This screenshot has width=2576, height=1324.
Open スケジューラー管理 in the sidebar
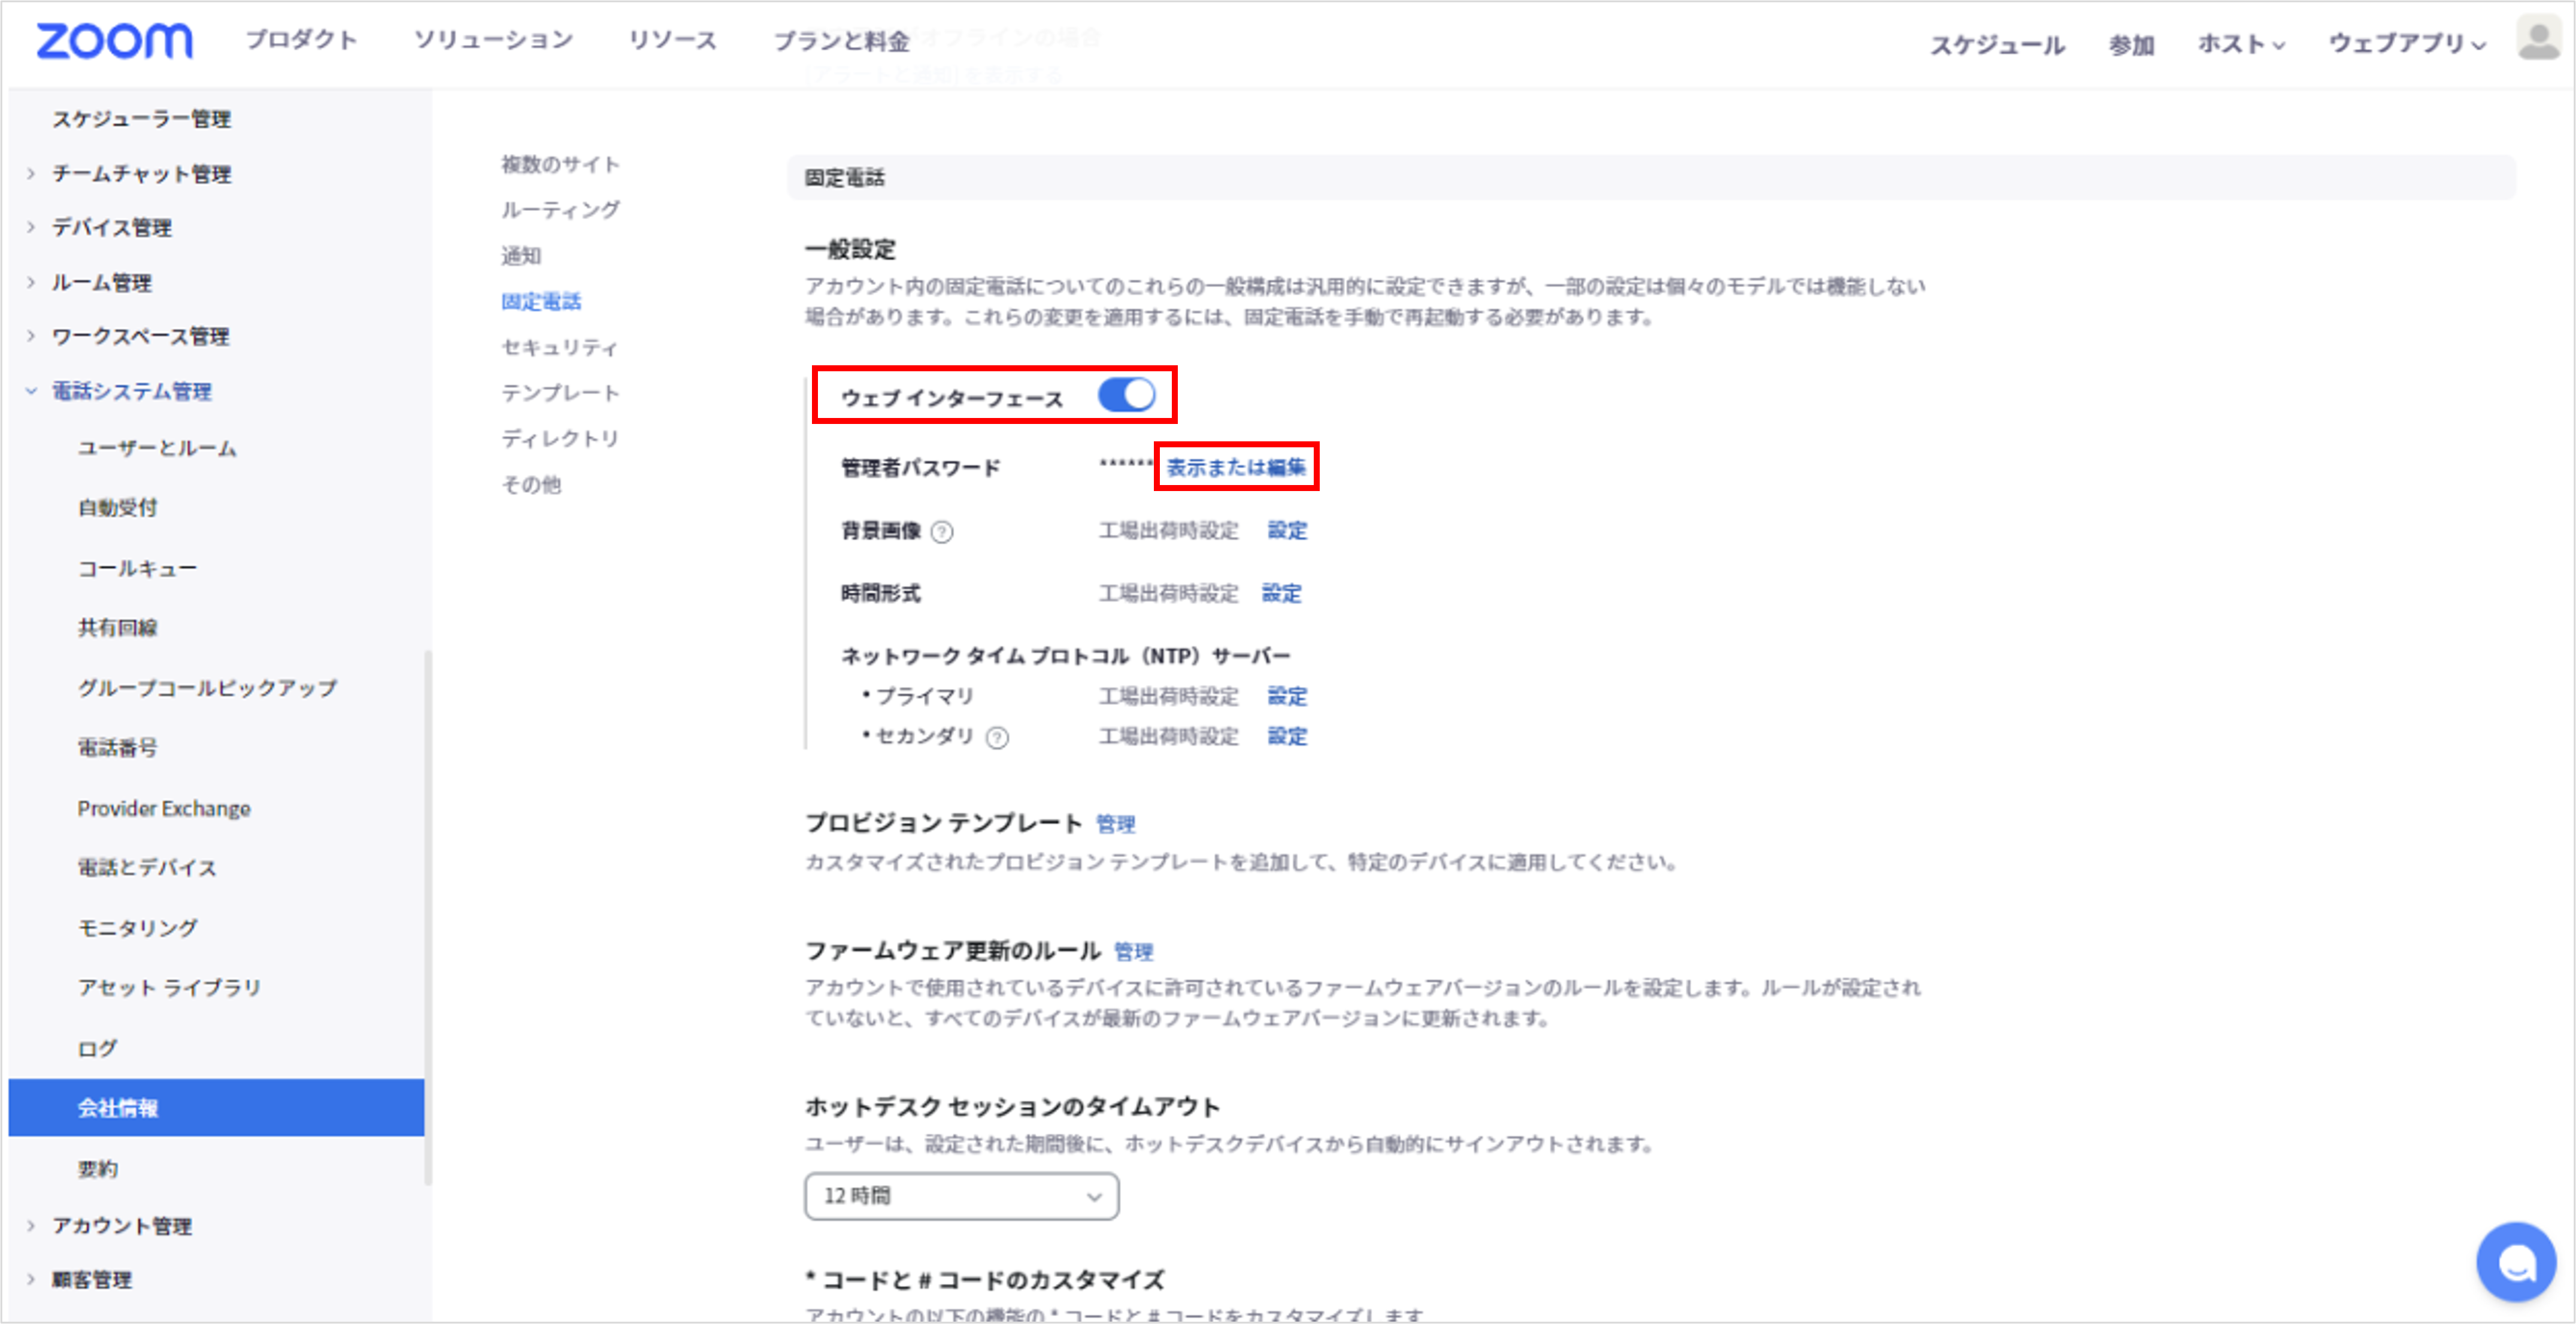point(142,119)
